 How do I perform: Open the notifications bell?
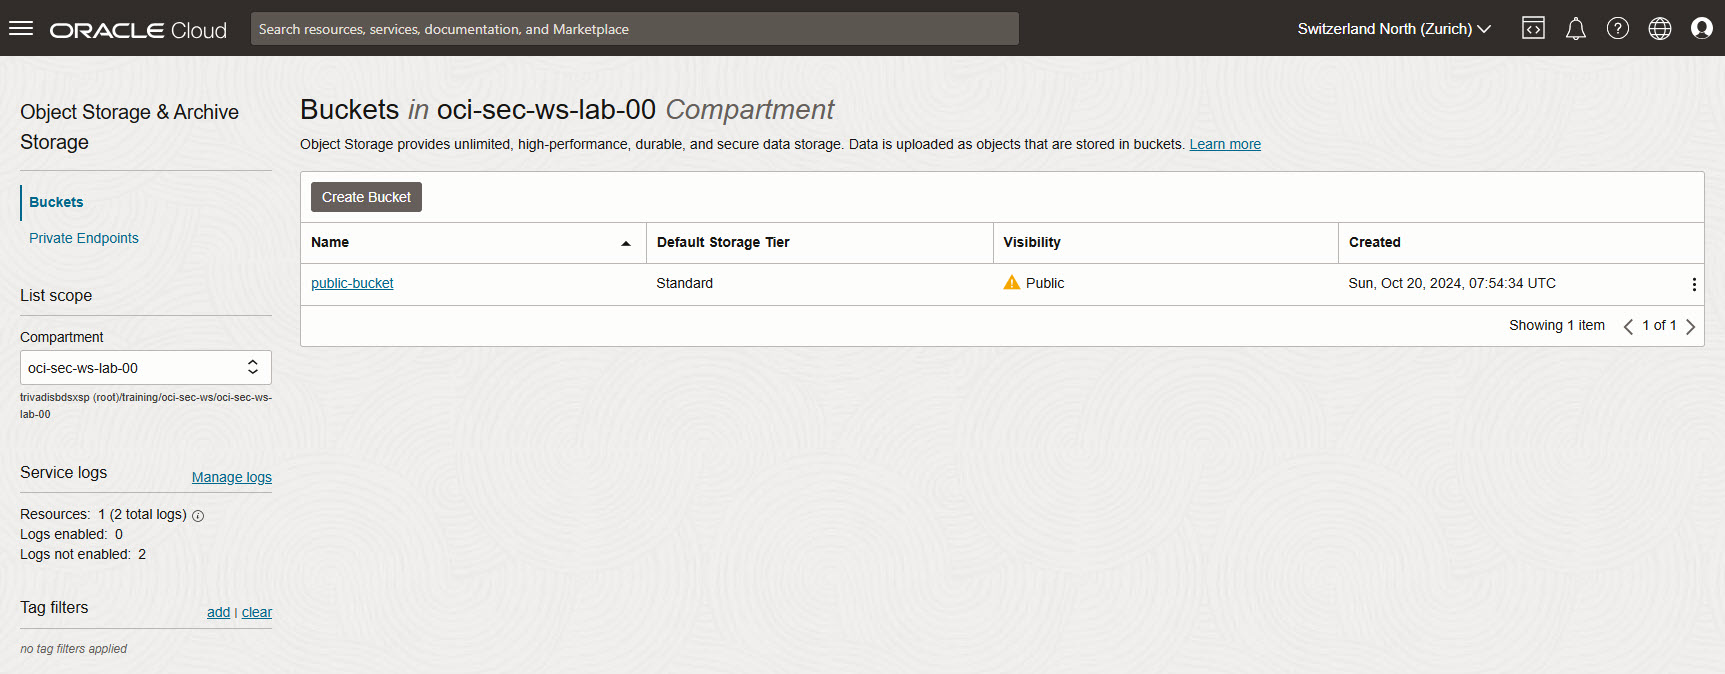pos(1576,28)
